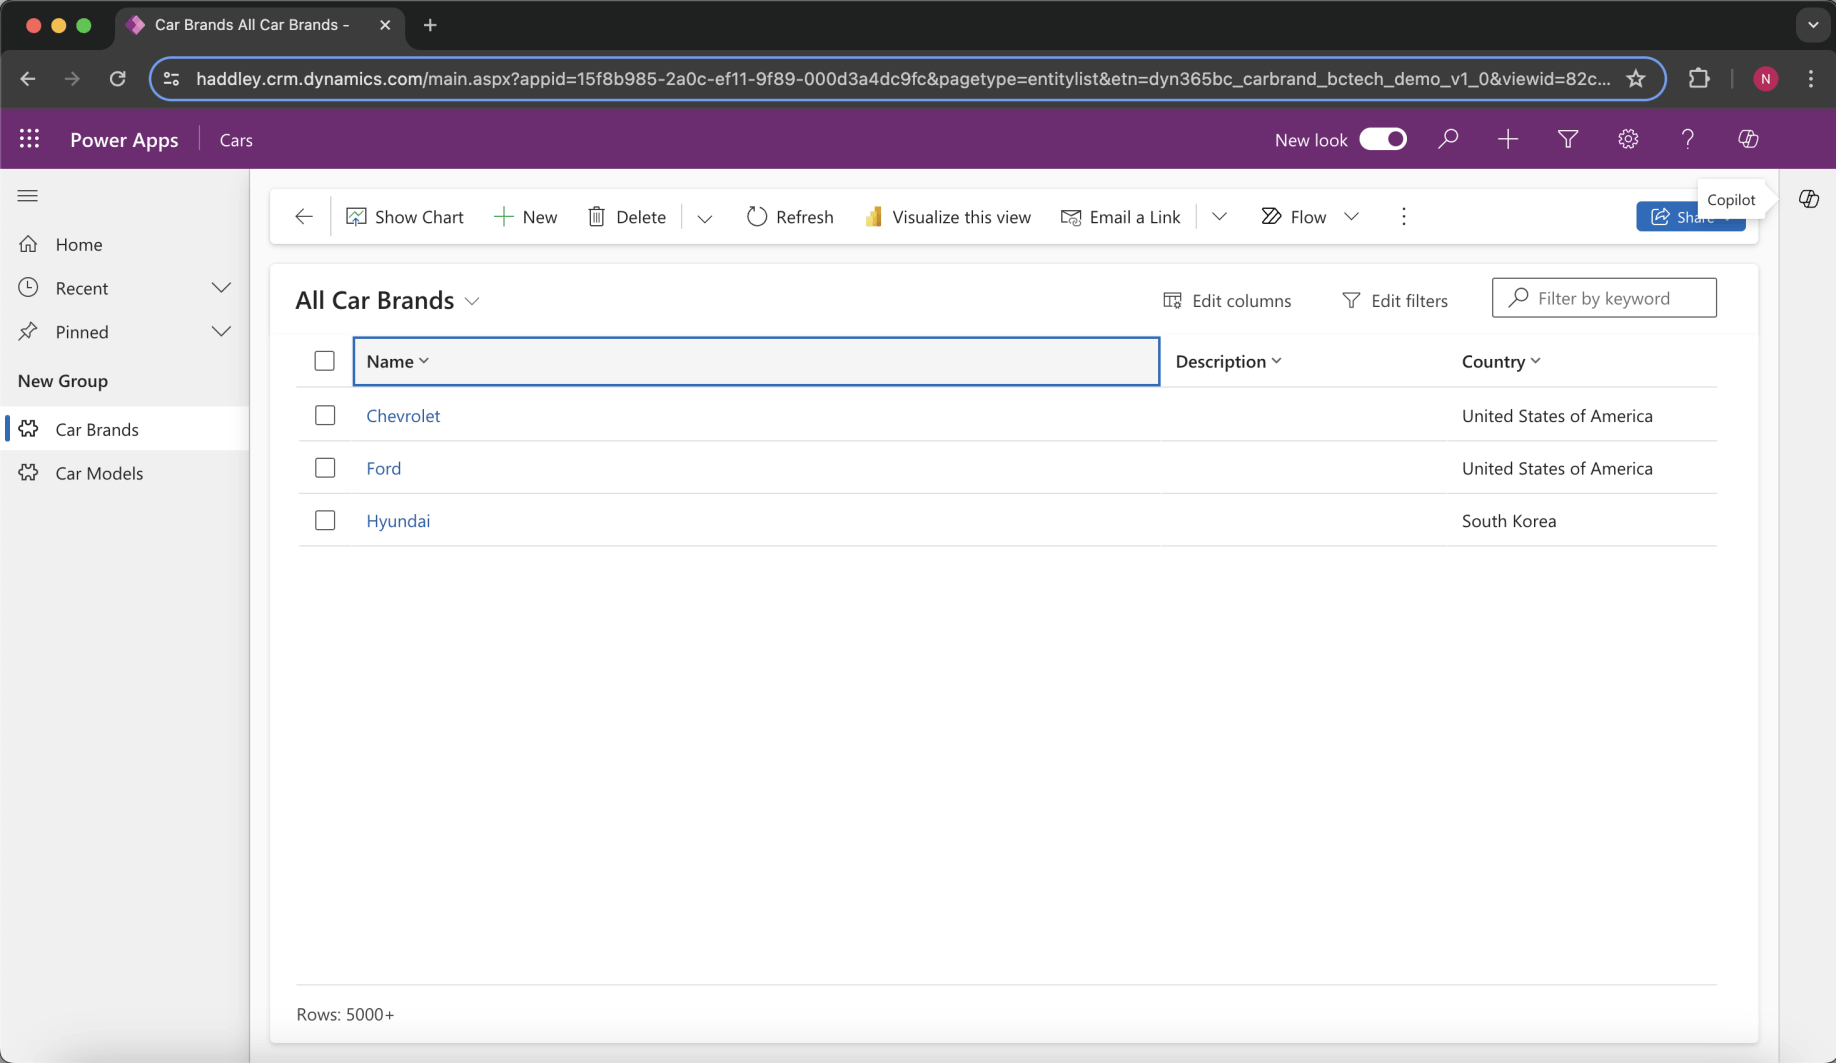Check the Chevrolet row checkbox
Image resolution: width=1836 pixels, height=1063 pixels.
[325, 415]
